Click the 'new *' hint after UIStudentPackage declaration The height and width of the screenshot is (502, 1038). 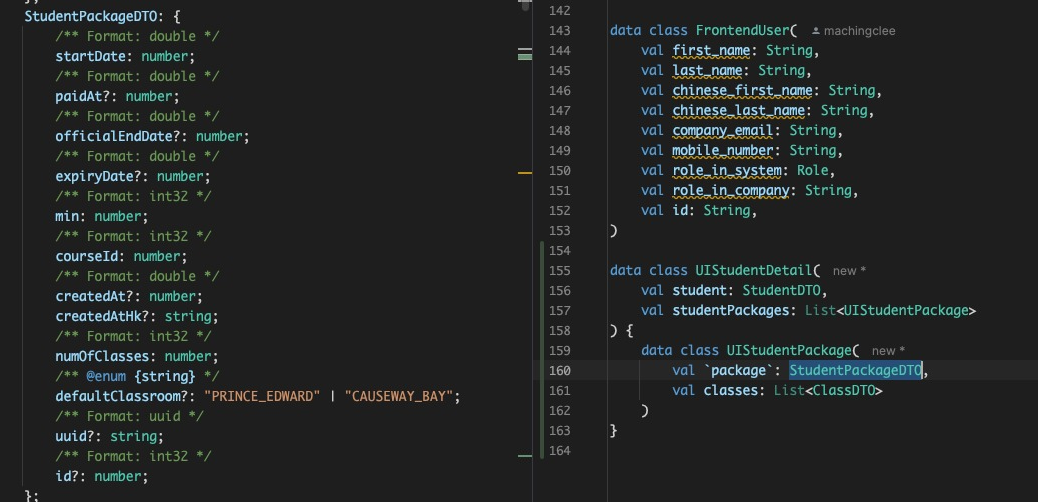click(x=888, y=351)
